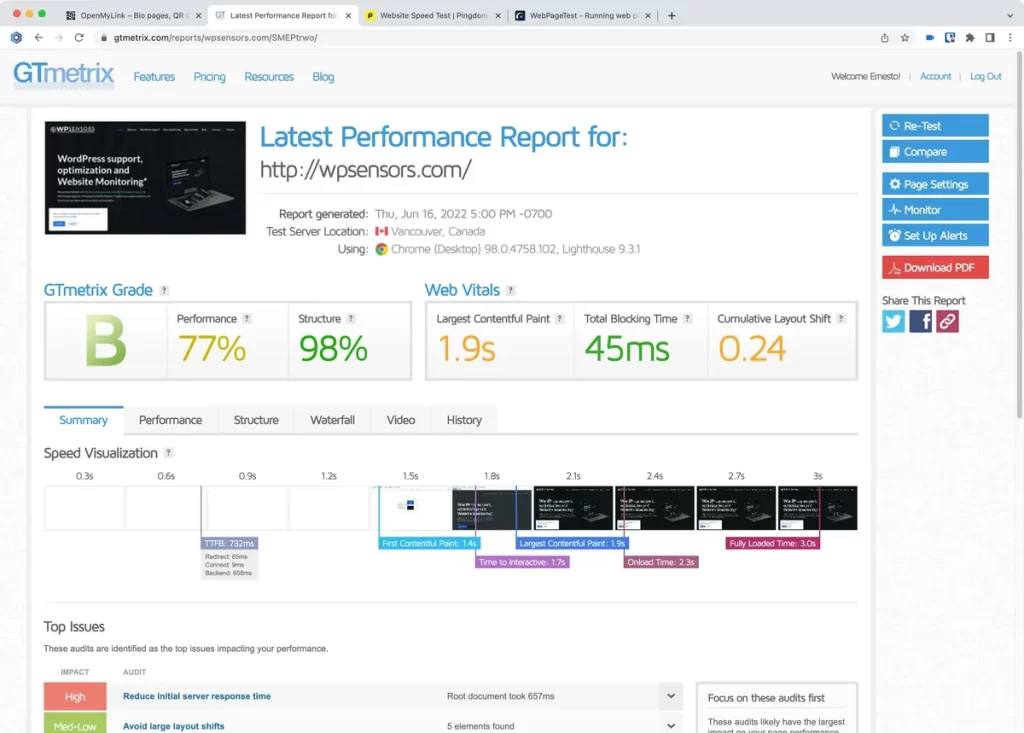The height and width of the screenshot is (733, 1024).
Task: Click the filmstrip frame at 1.8s
Action: click(492, 508)
